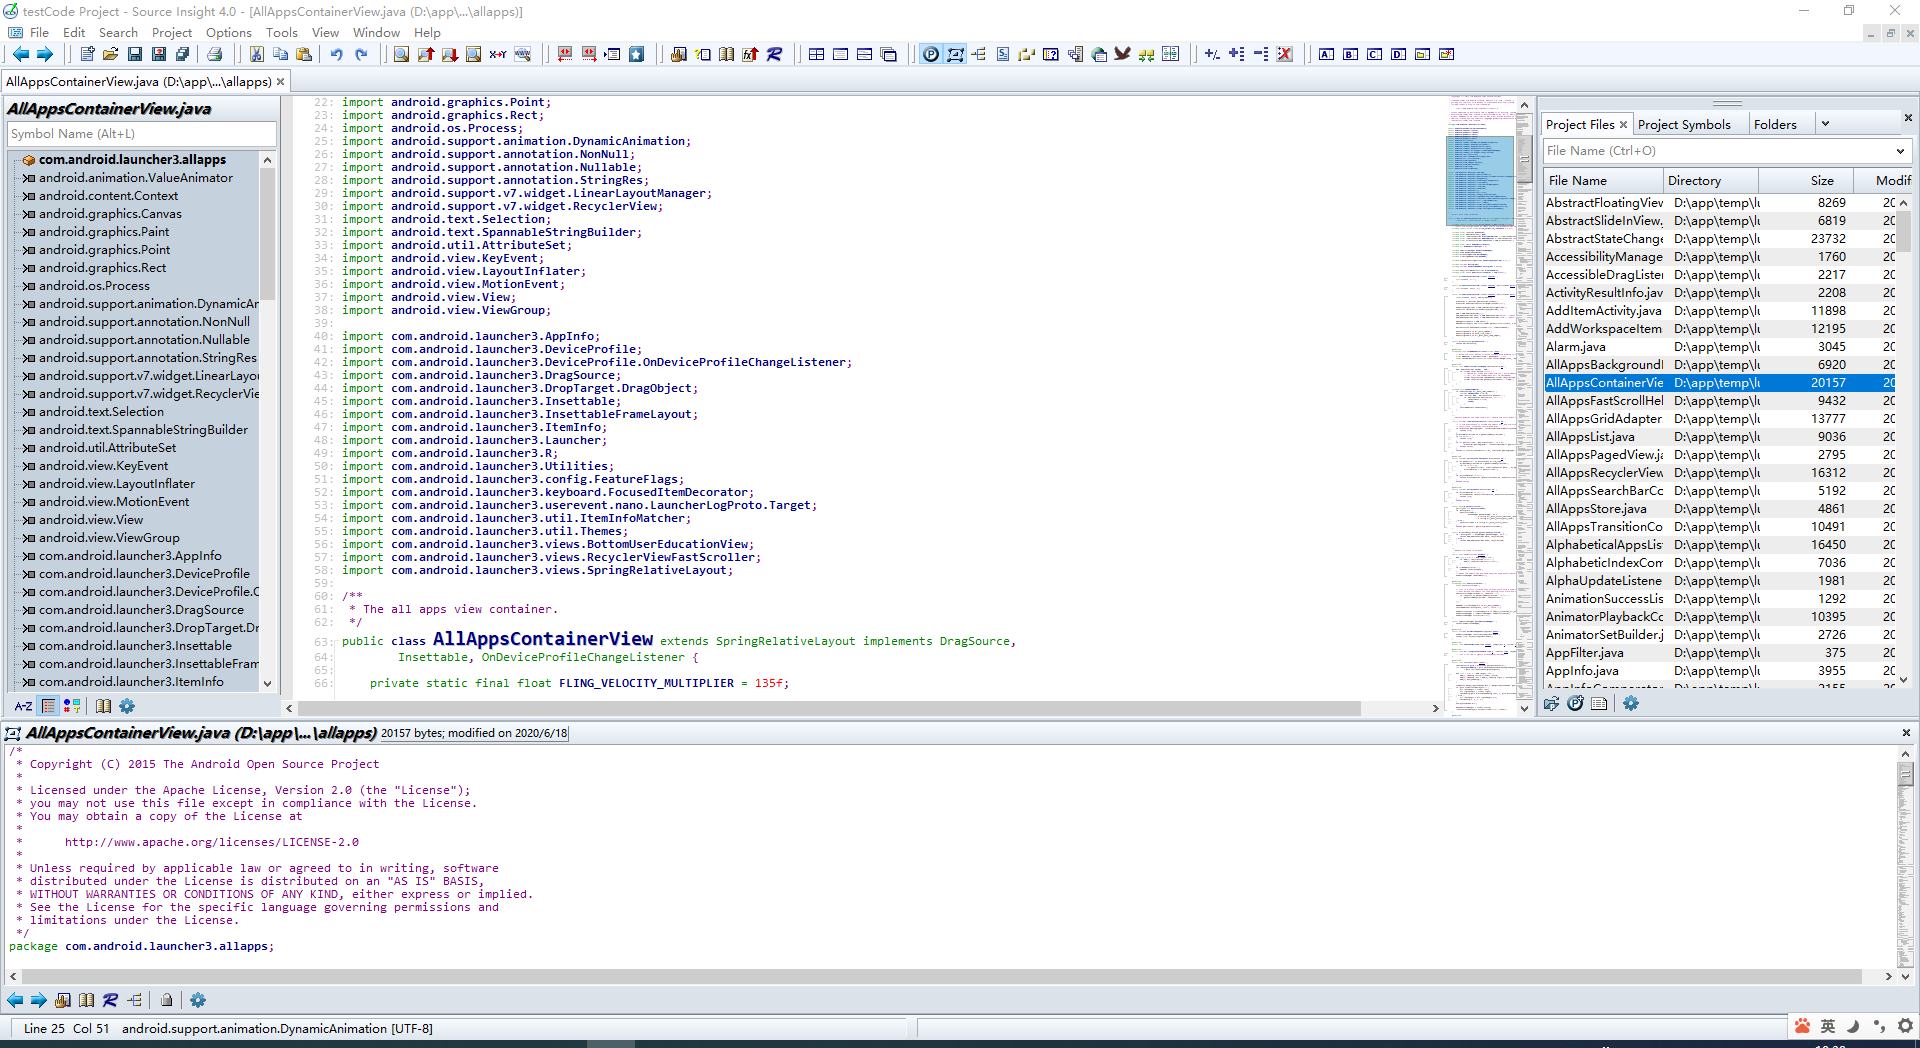
Task: Print the current file
Action: (214, 54)
